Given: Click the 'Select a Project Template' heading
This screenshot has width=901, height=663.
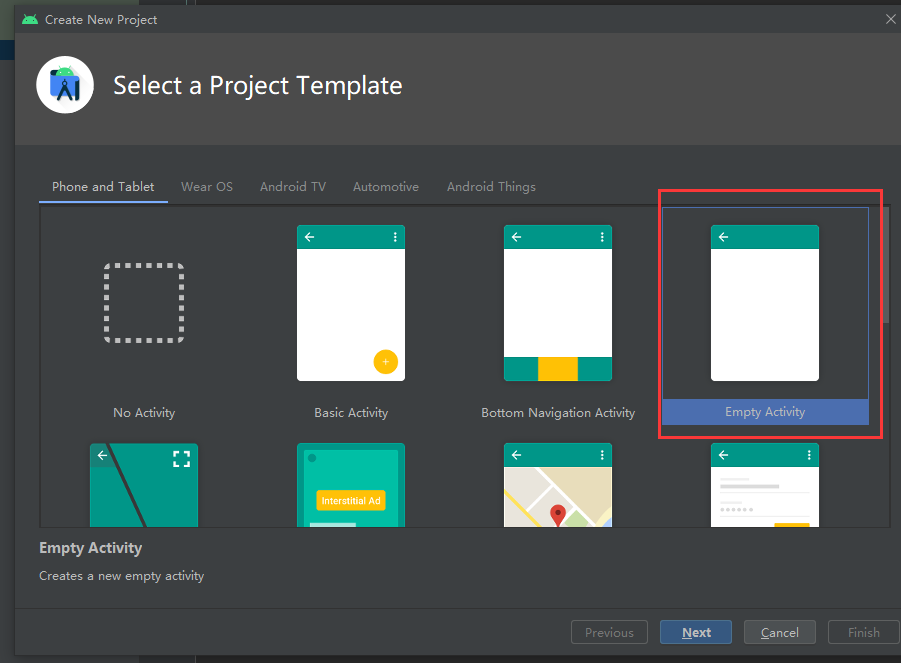Looking at the screenshot, I should point(257,86).
